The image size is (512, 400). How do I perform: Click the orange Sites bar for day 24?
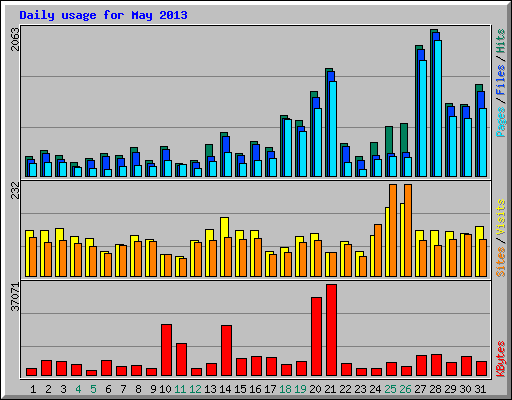(378, 250)
